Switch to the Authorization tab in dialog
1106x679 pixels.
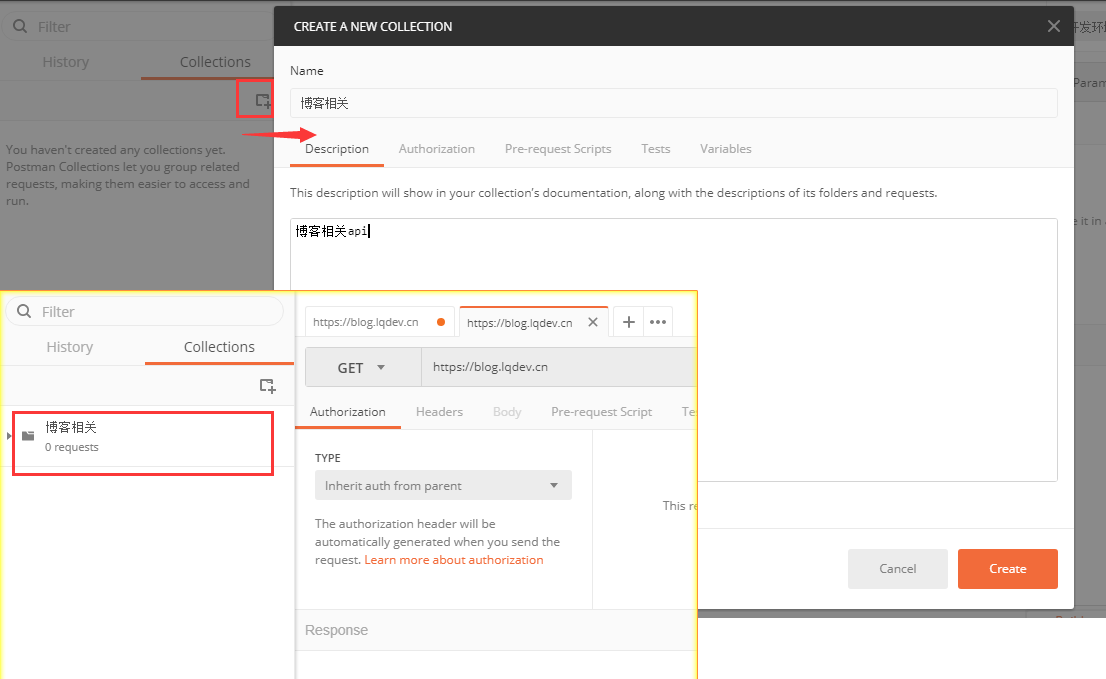point(437,149)
